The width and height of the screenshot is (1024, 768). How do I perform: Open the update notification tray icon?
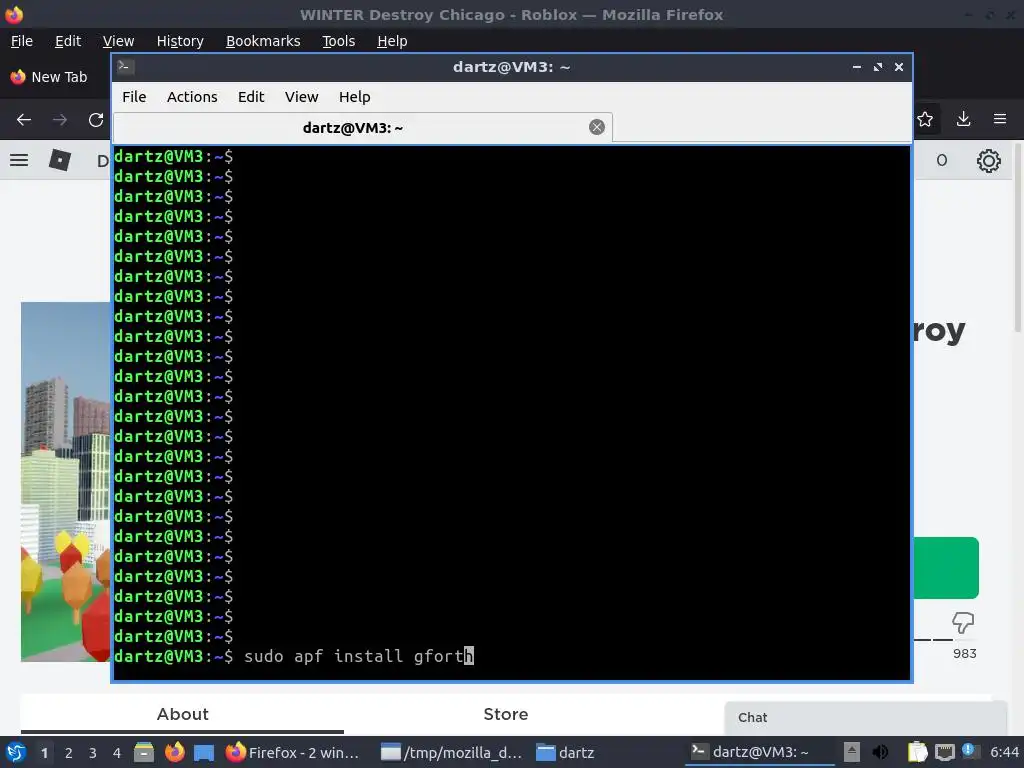tap(969, 752)
